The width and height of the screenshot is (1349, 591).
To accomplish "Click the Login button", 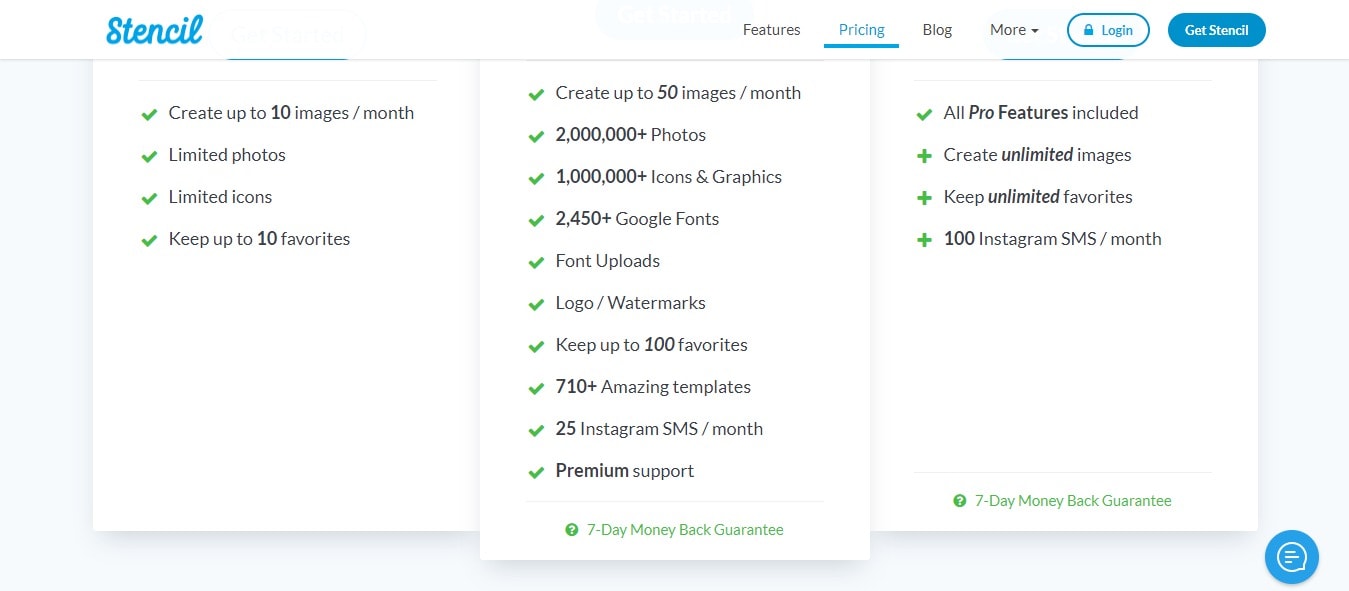I will [x=1108, y=30].
